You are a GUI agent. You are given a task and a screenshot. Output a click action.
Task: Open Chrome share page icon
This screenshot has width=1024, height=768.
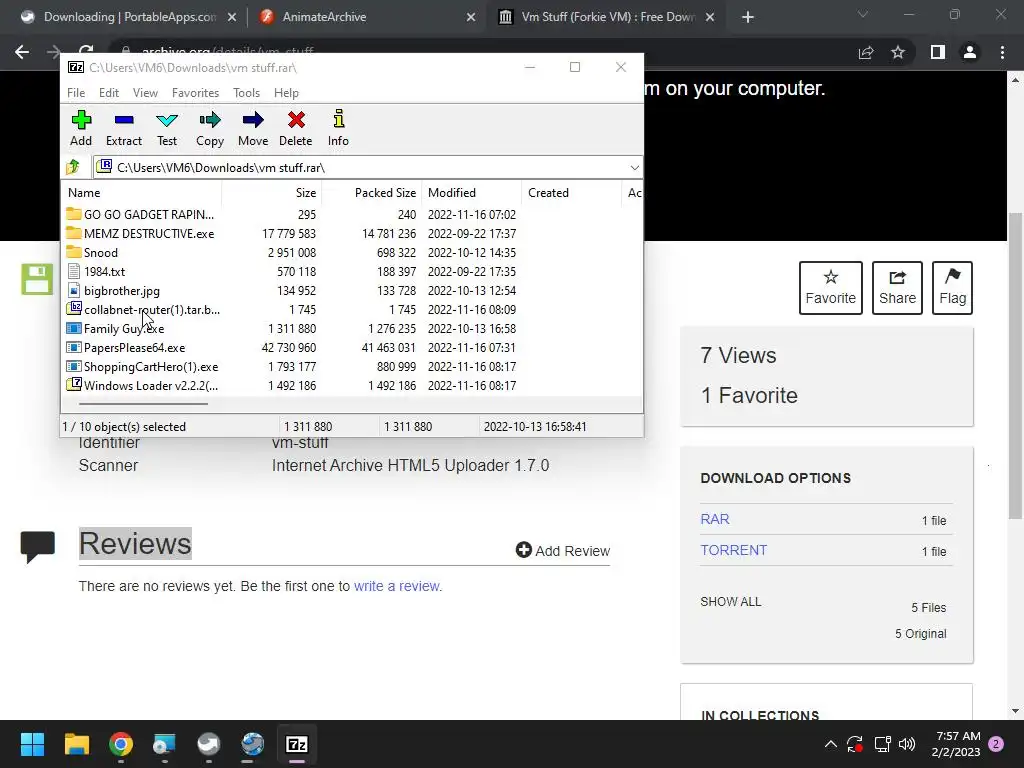(866, 52)
